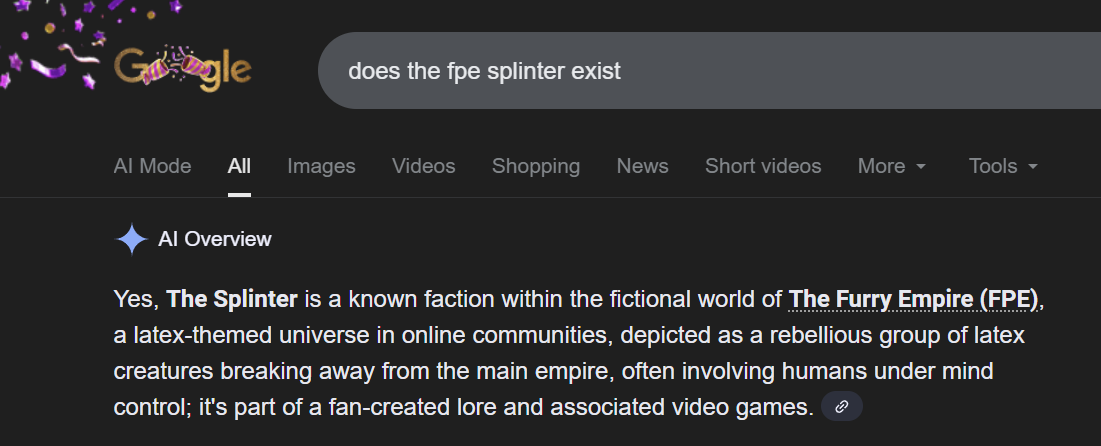Show Shopping results

[x=535, y=166]
